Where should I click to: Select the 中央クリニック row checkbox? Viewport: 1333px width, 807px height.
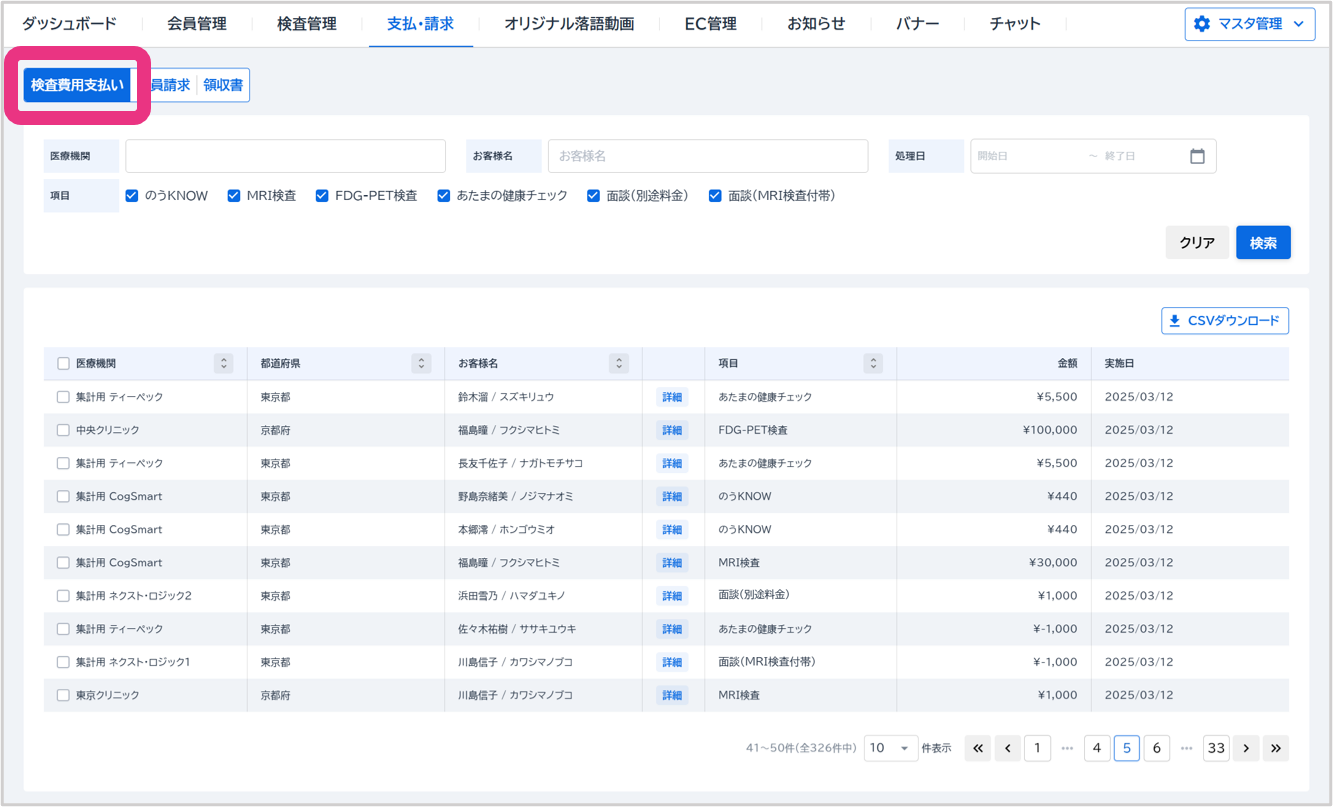63,430
